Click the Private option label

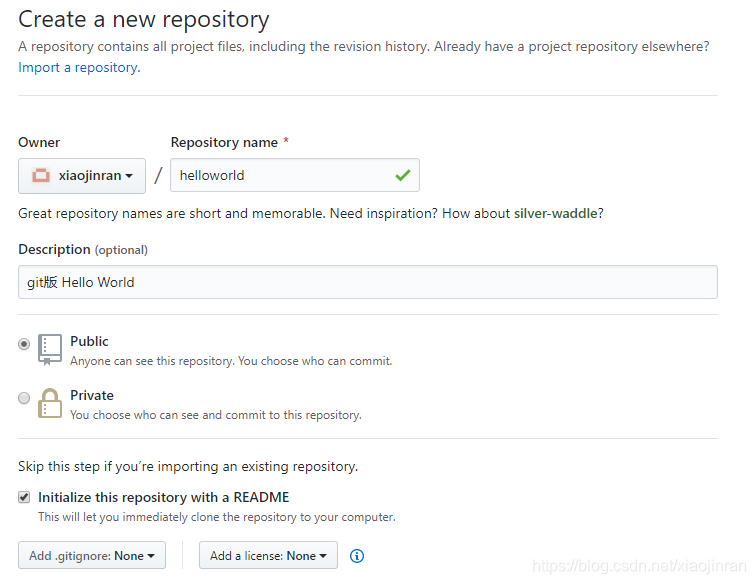pos(92,395)
